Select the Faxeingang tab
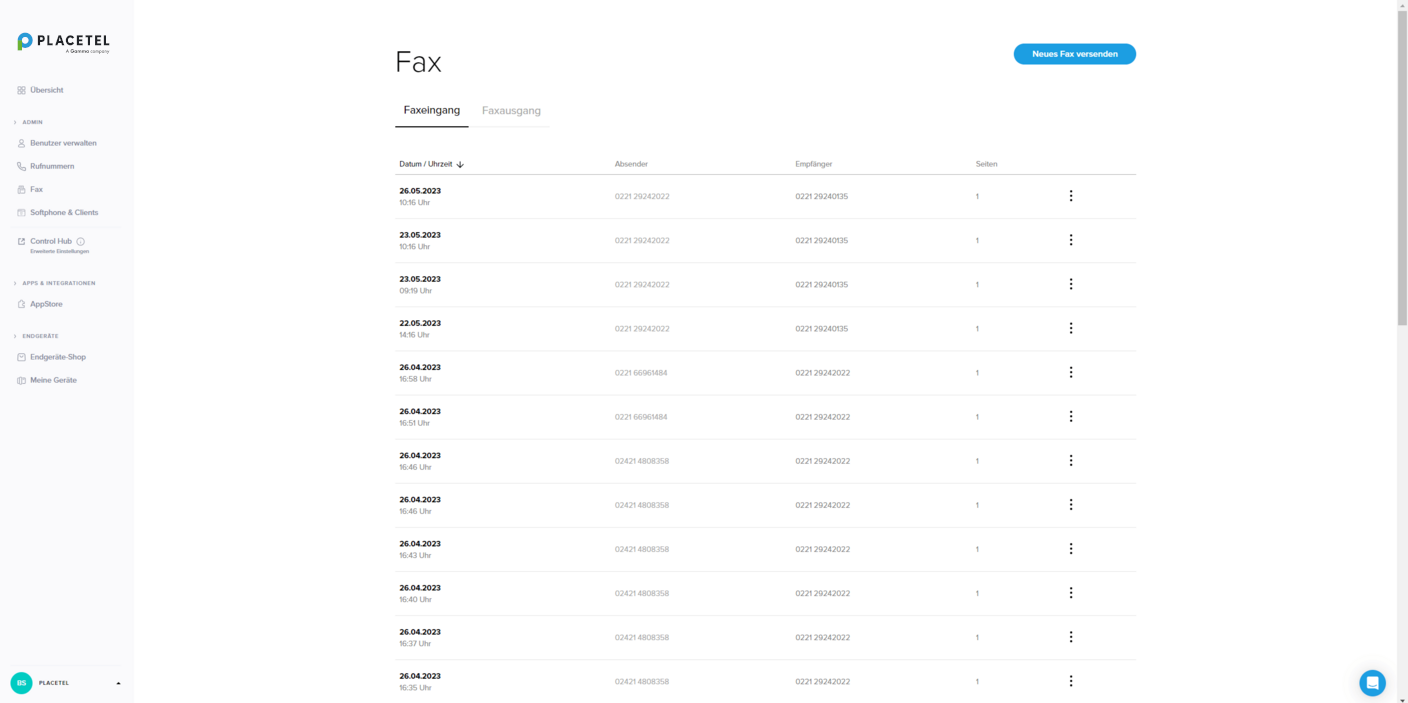The image size is (1408, 703). (431, 111)
